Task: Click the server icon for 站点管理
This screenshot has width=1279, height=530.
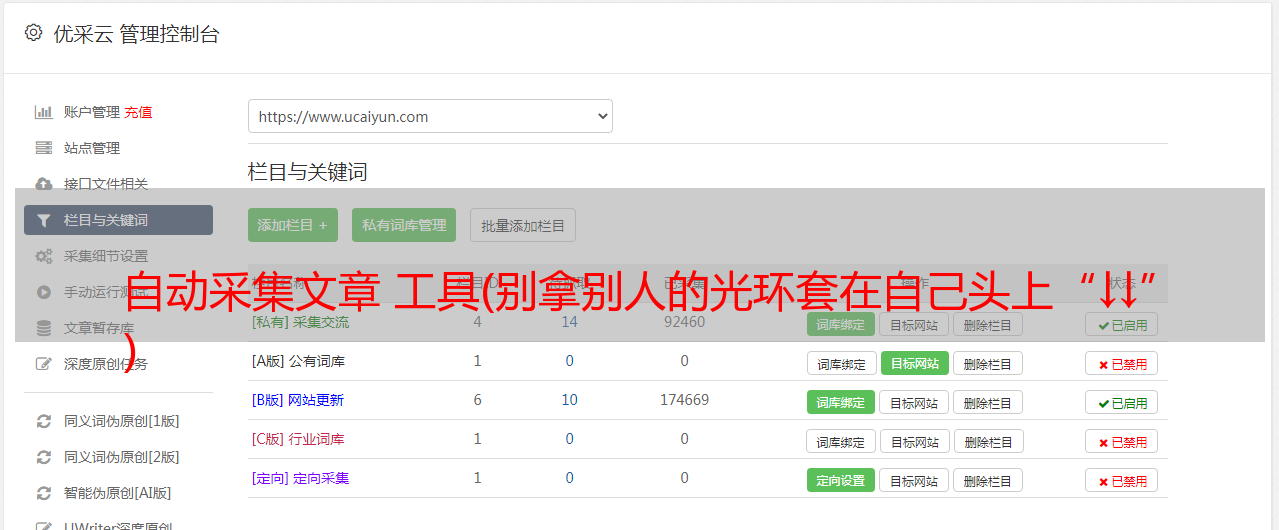Action: tap(44, 148)
